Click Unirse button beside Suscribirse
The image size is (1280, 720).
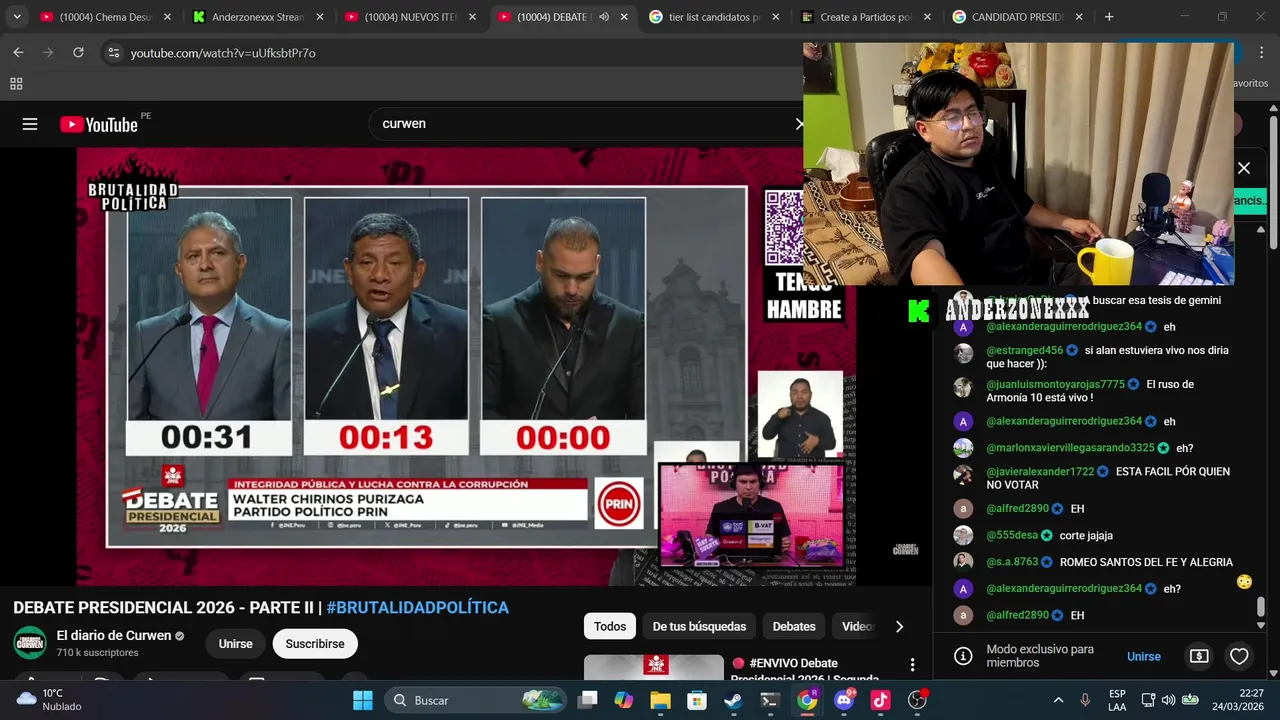pos(236,644)
